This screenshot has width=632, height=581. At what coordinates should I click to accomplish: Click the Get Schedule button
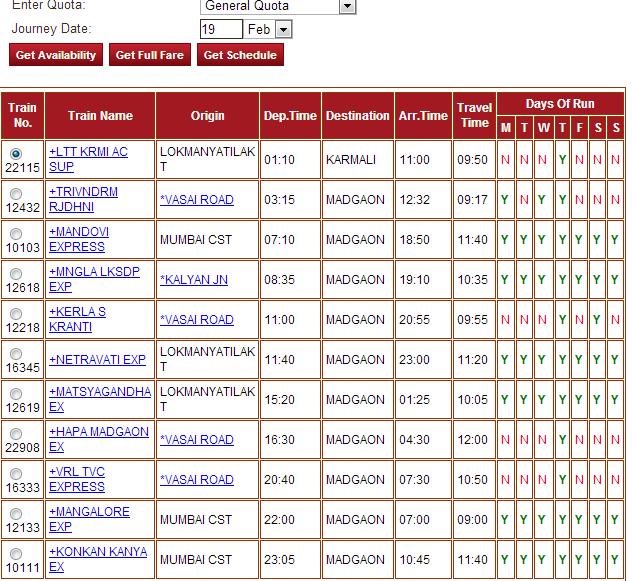pyautogui.click(x=240, y=55)
